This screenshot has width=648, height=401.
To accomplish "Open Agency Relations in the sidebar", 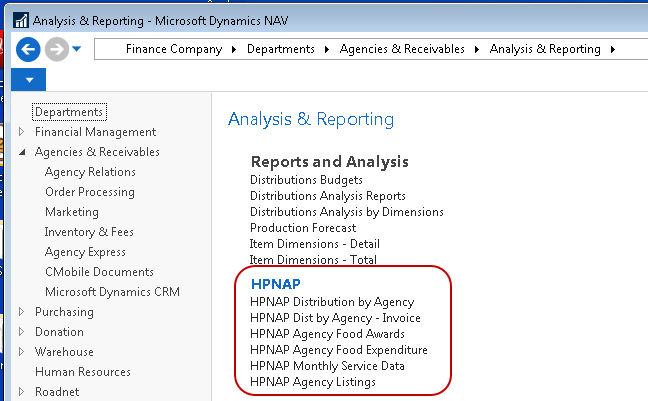I will pos(90,172).
